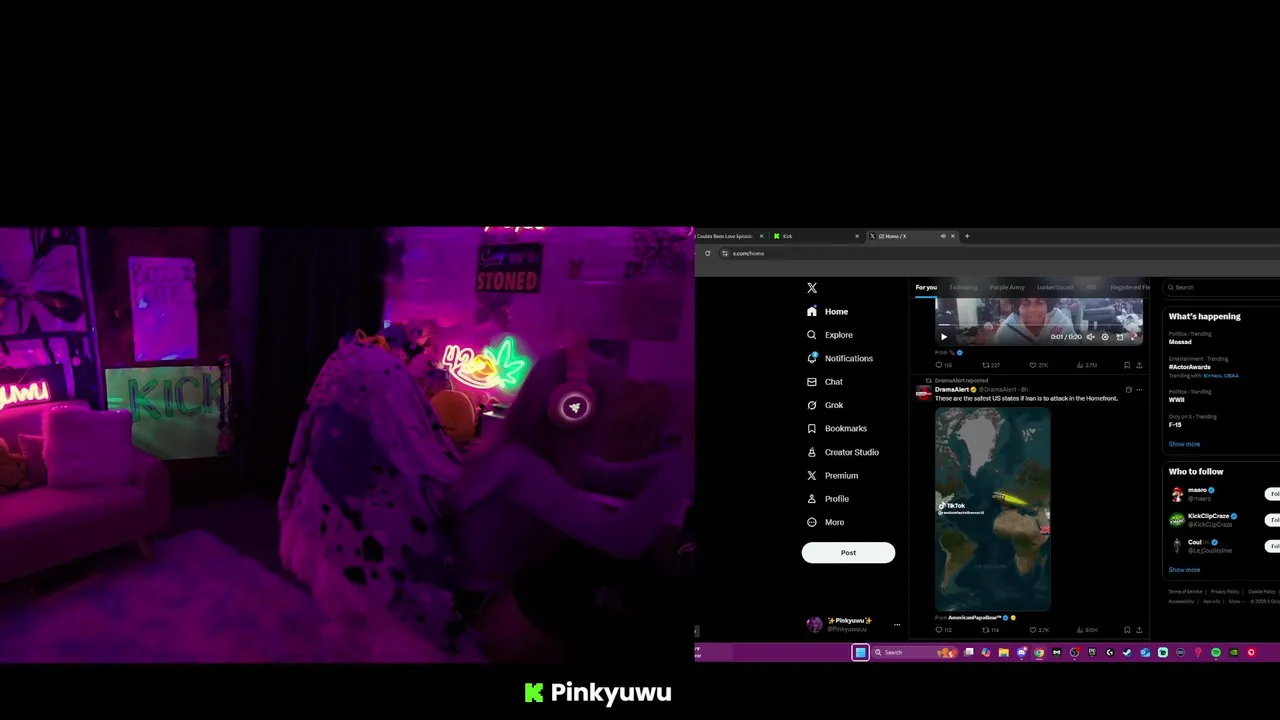Click the Grok icon on DramaAlert post

coord(1128,390)
